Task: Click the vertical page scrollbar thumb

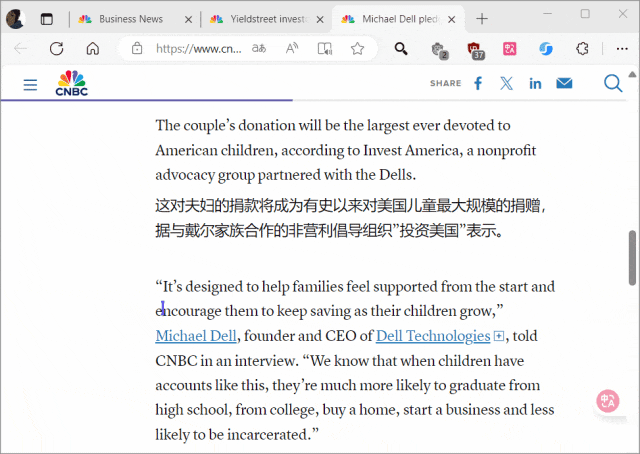Action: 632,258
